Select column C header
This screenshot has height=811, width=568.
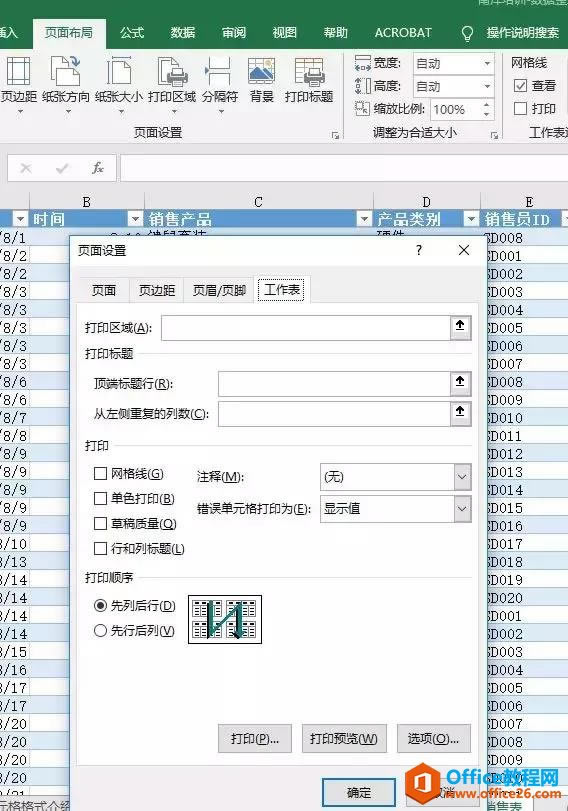tap(258, 202)
